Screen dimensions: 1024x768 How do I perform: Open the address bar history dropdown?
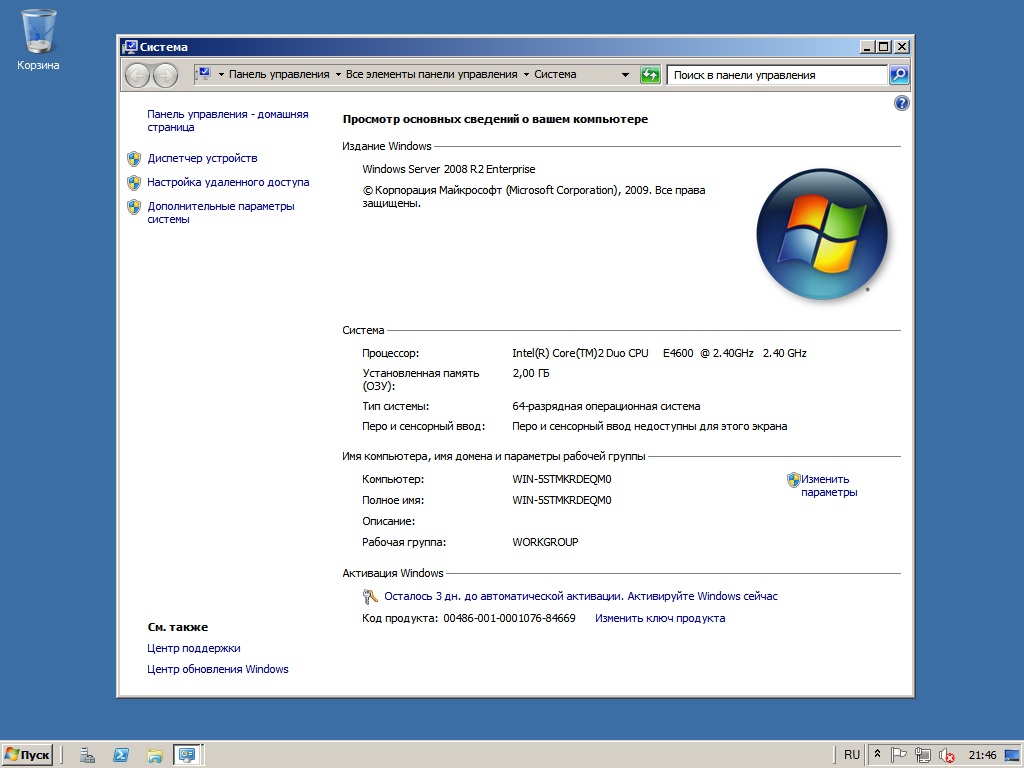[625, 74]
